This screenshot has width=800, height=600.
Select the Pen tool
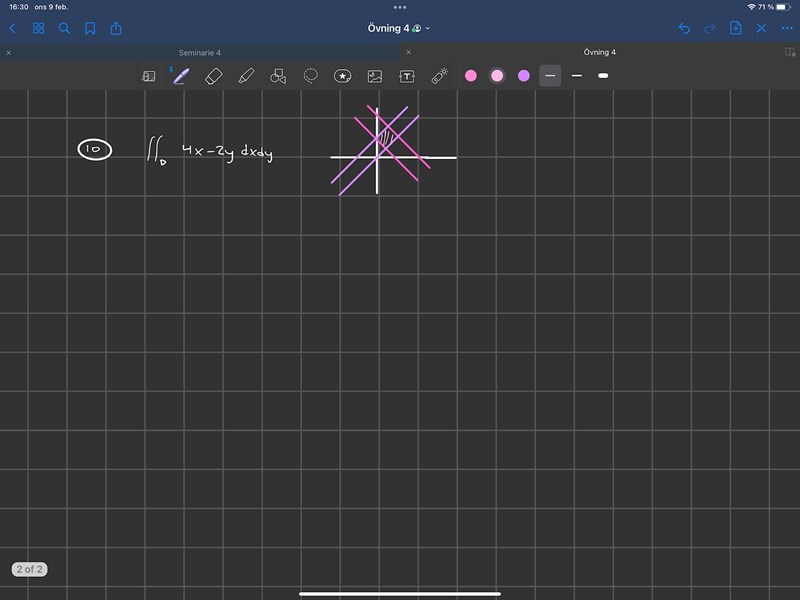point(180,76)
